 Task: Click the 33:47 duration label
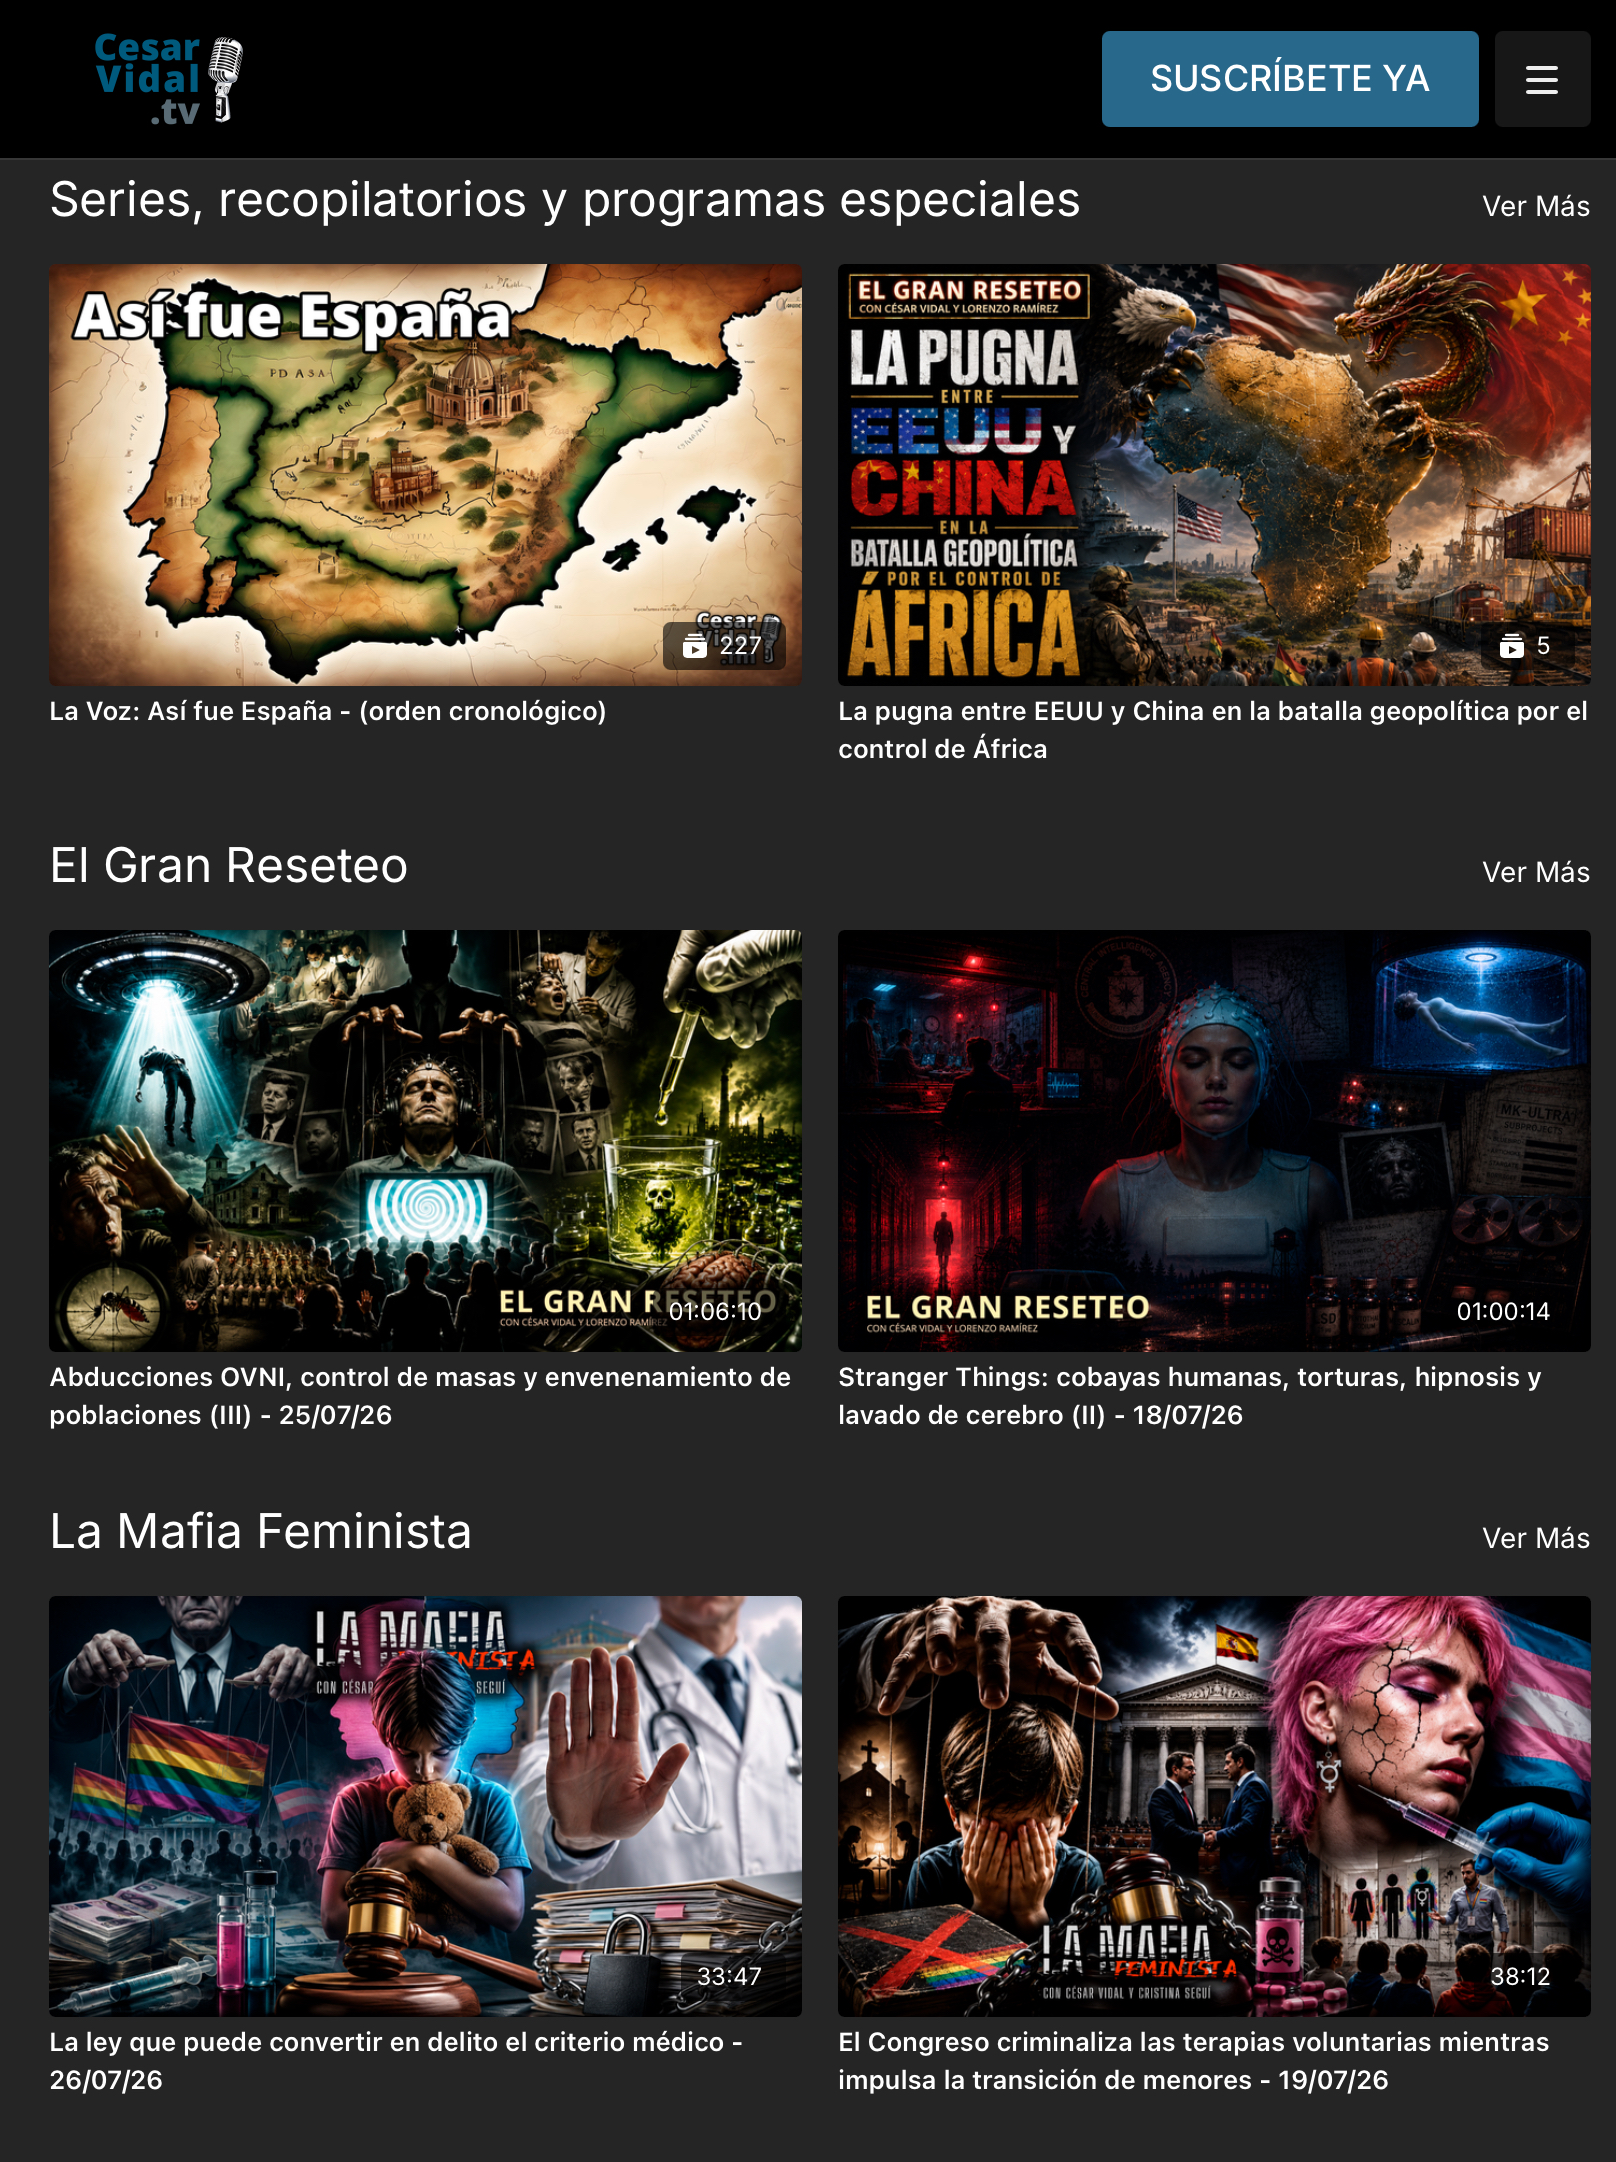point(729,1976)
